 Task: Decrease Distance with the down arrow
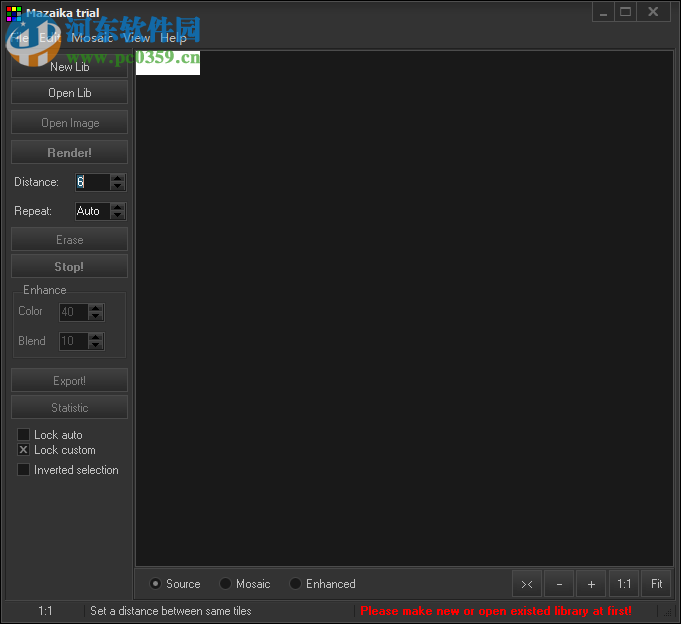118,186
